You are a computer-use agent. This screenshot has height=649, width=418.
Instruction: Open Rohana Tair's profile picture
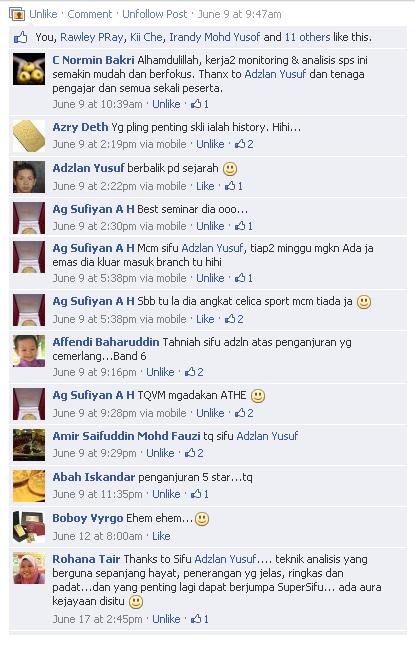click(x=29, y=568)
